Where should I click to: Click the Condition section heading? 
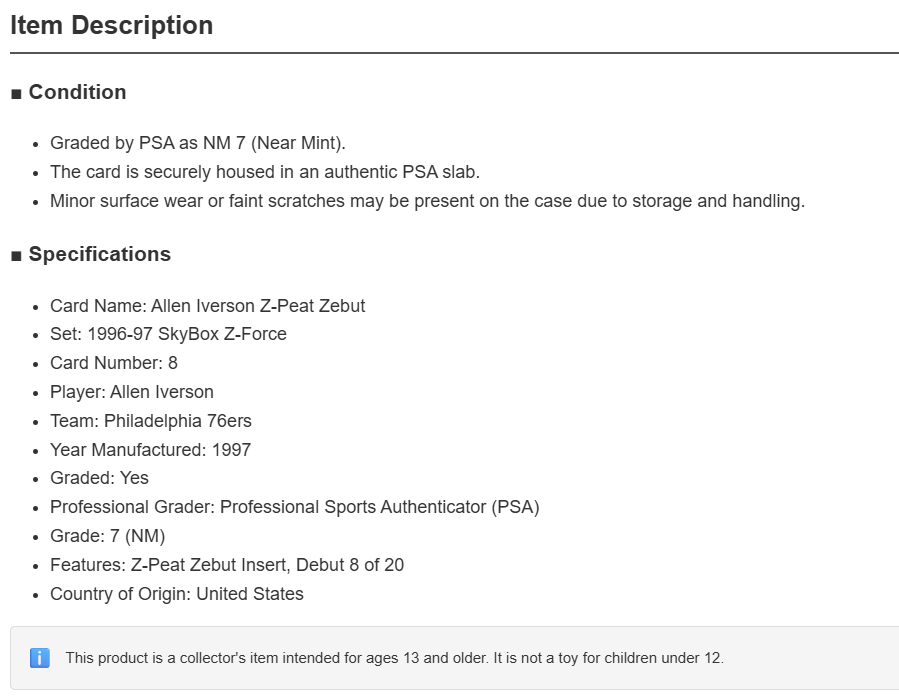77,92
